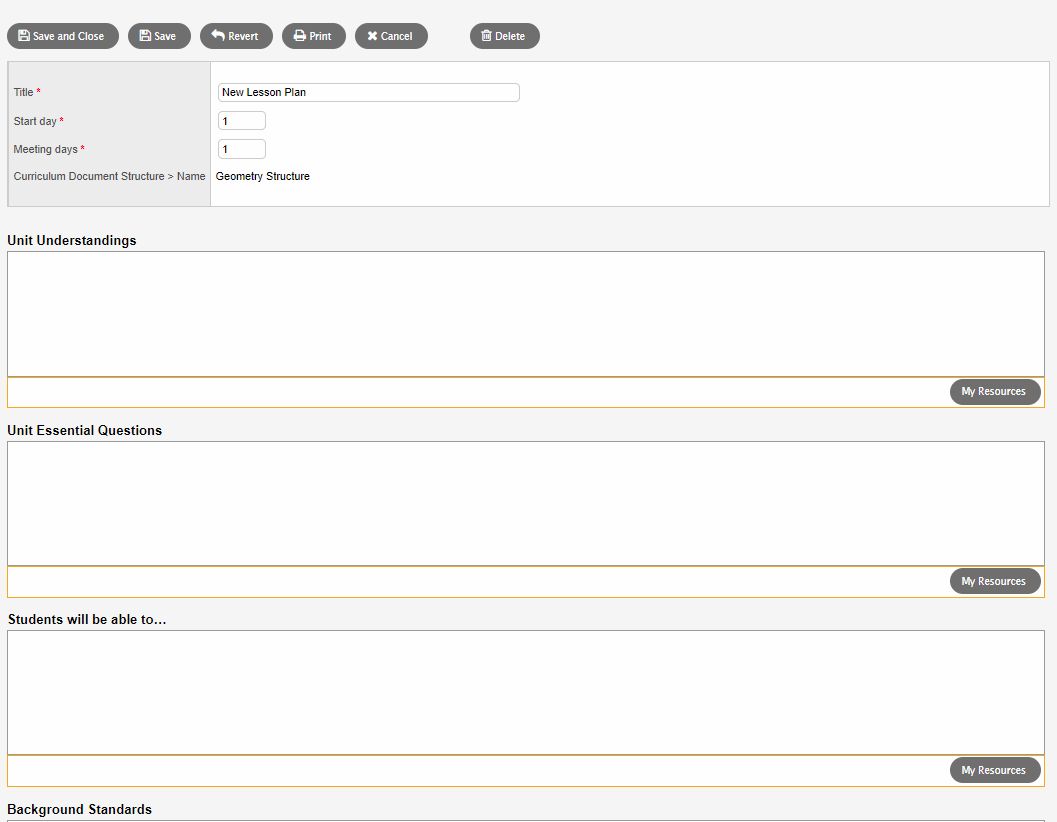This screenshot has height=822, width=1057.
Task: Click the Background Standards section heading
Action: click(x=79, y=809)
